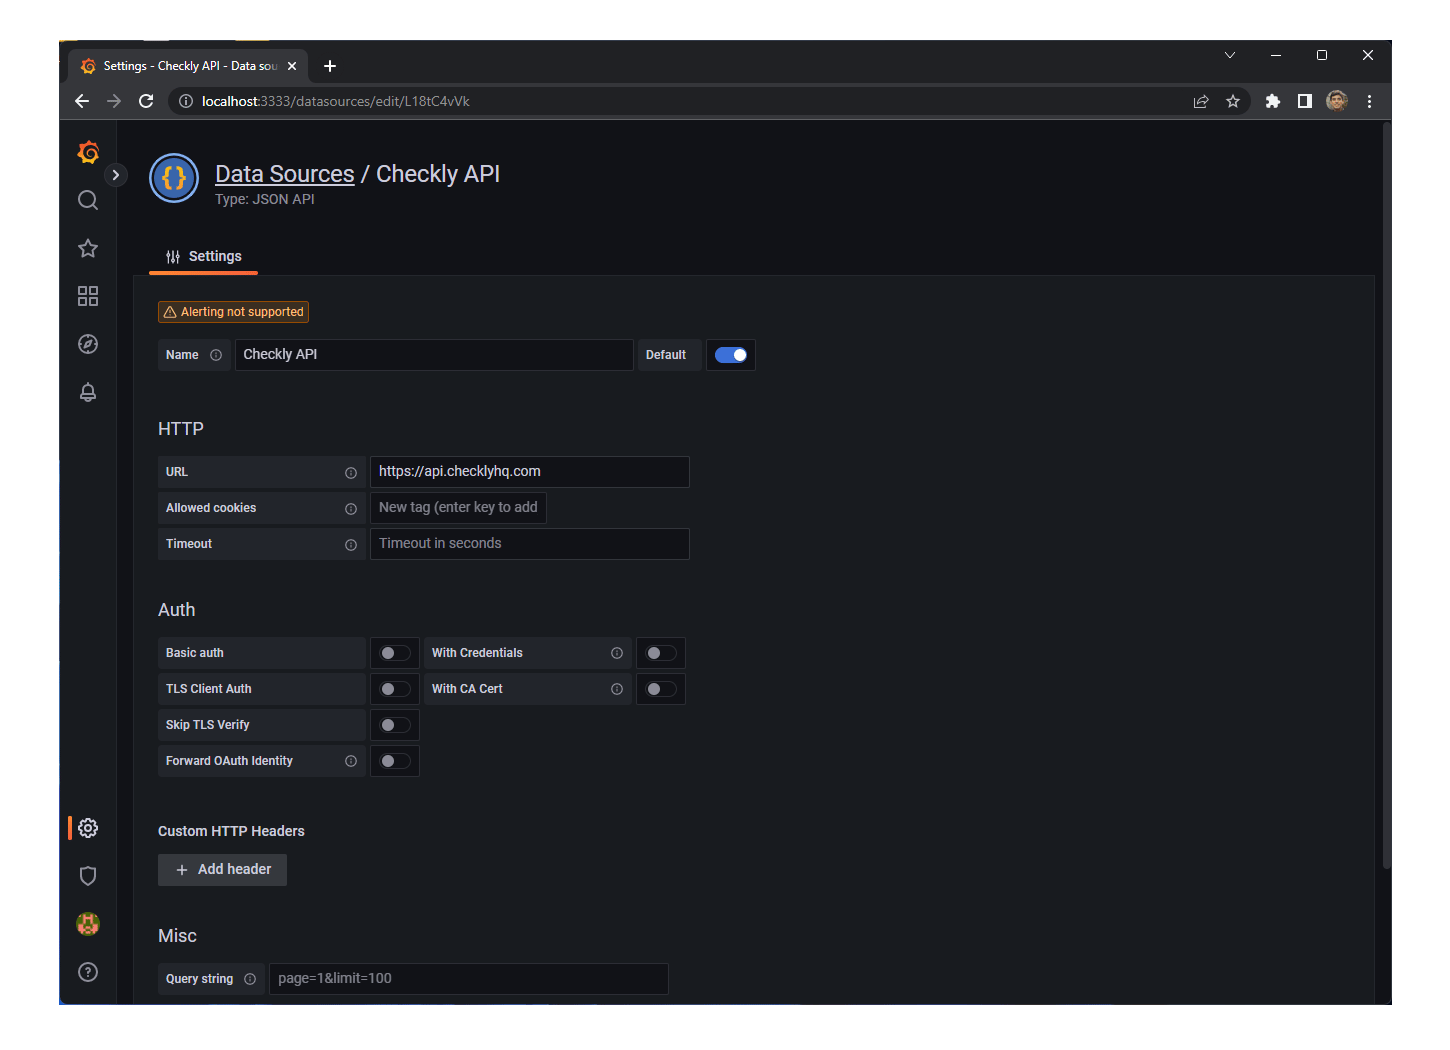The image size is (1450, 1050).
Task: Open the Data Sources breadcrumb link
Action: (285, 174)
